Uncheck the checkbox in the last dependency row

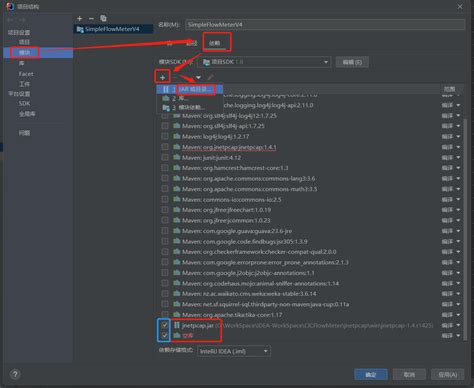click(x=165, y=335)
